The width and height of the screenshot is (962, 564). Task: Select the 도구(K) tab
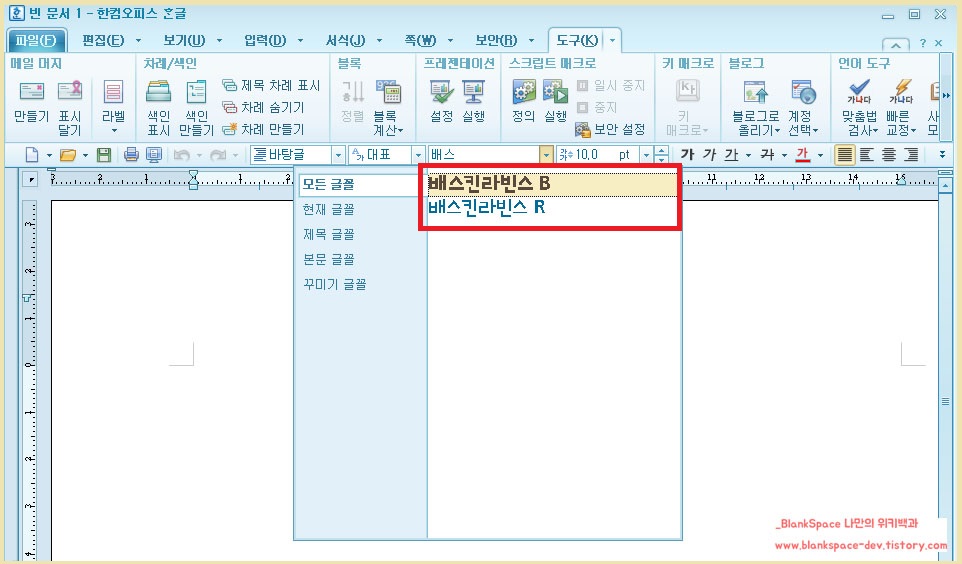click(577, 41)
